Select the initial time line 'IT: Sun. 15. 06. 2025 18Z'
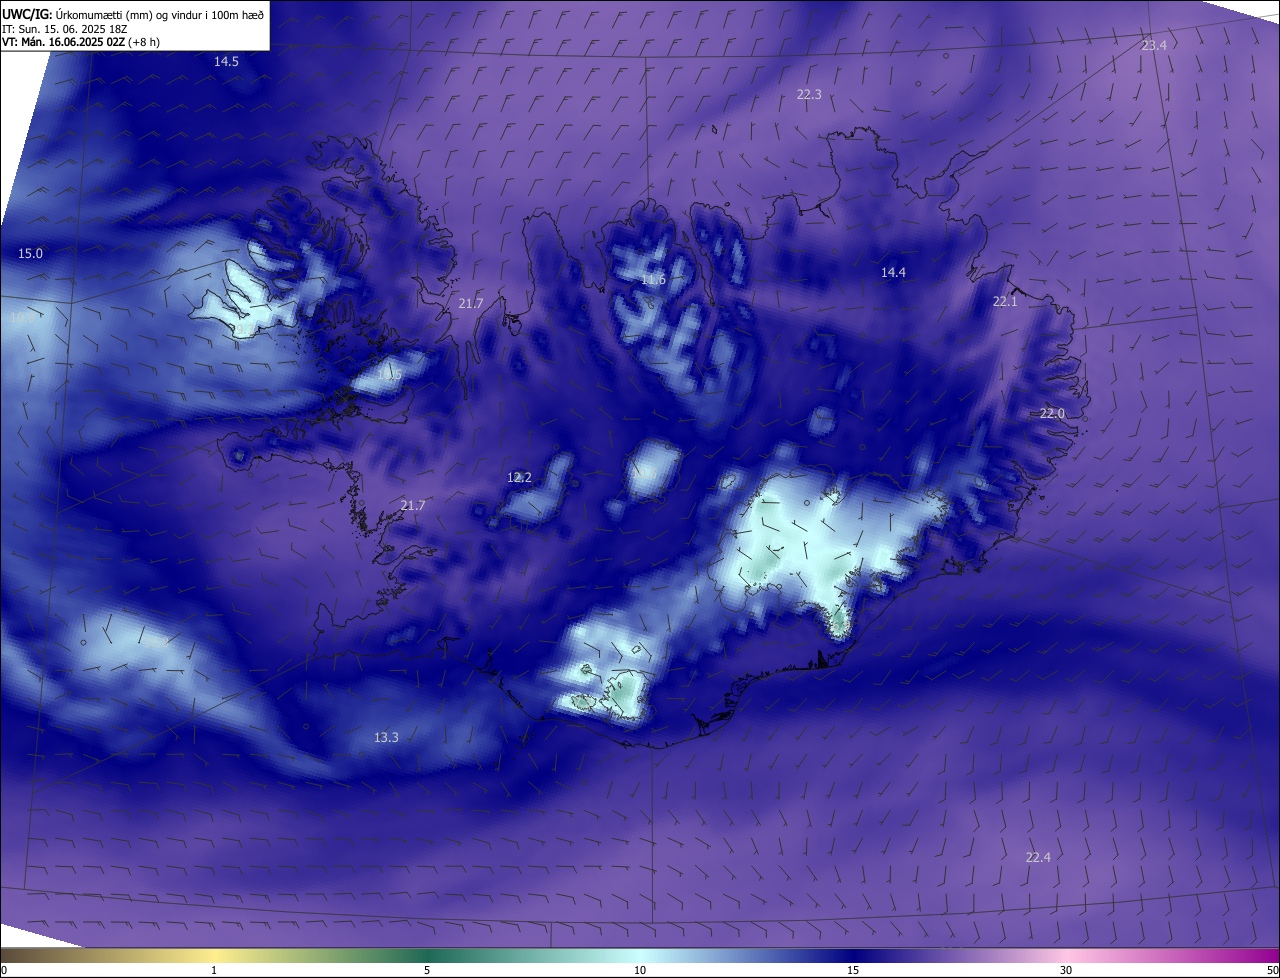The height and width of the screenshot is (978, 1280). 63,28
